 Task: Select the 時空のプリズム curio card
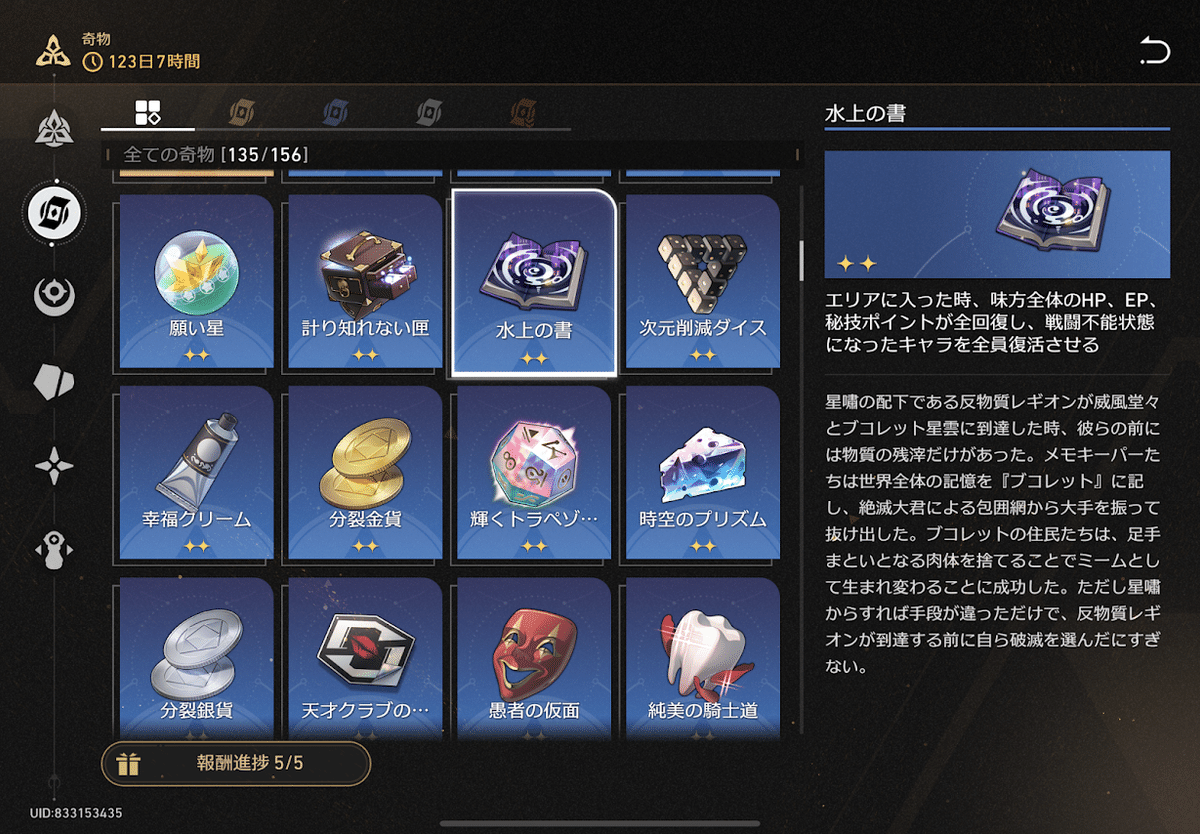point(702,474)
